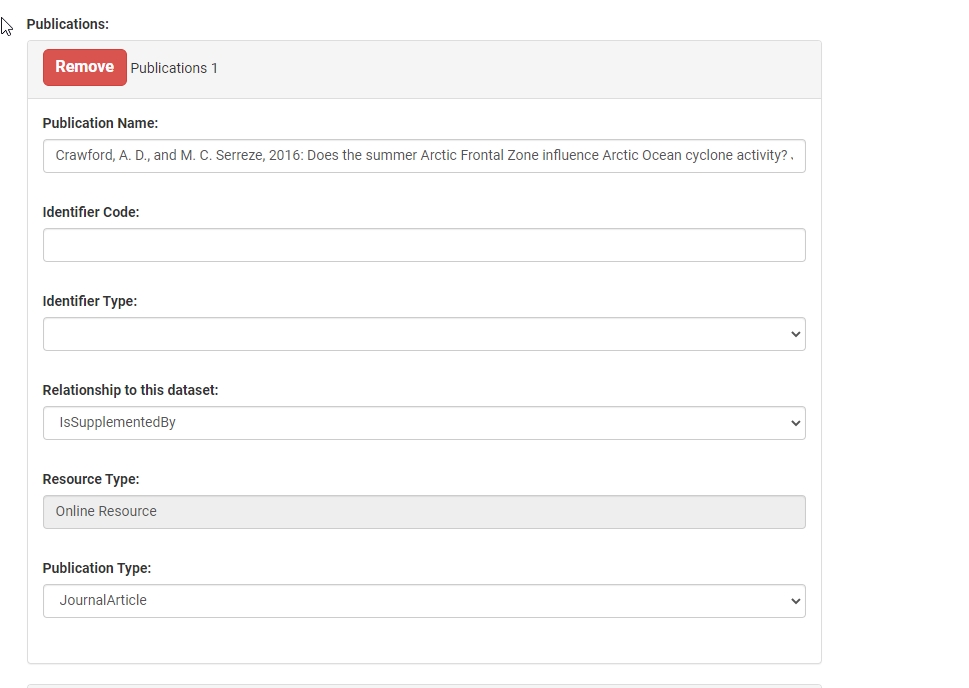Image resolution: width=969 pixels, height=688 pixels.
Task: Click the Publication Type label
Action: (97, 568)
